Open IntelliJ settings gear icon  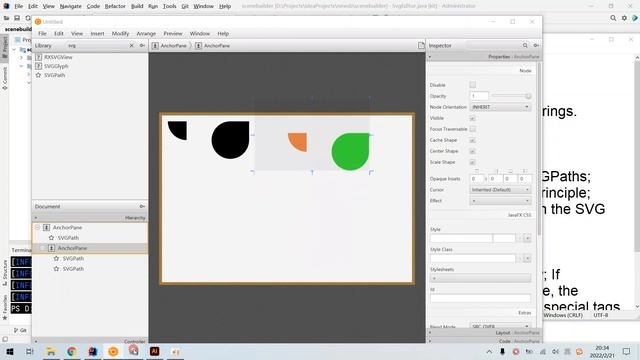624,18
